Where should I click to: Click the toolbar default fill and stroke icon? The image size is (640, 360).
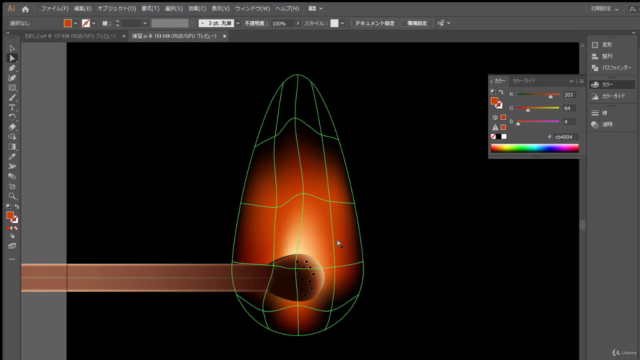[x=9, y=207]
